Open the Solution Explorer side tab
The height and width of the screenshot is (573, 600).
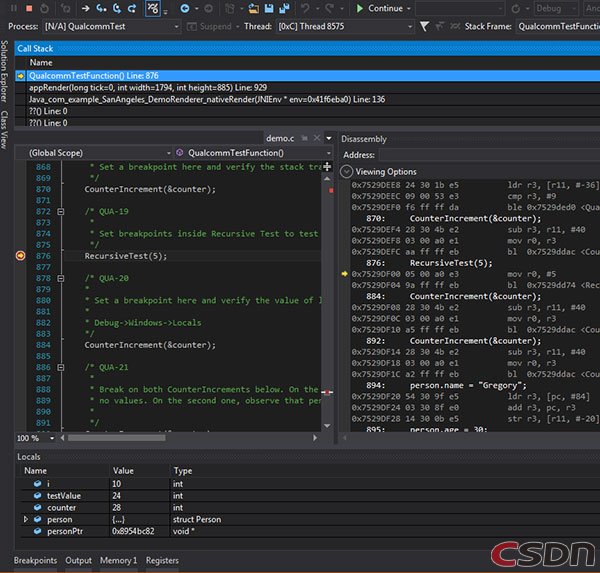[x=4, y=71]
